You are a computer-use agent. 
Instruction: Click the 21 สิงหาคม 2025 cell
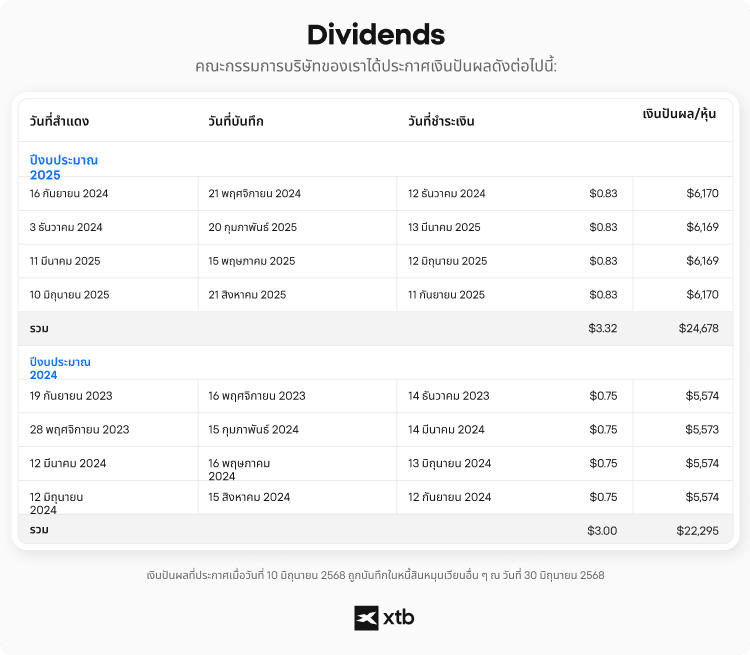point(247,295)
